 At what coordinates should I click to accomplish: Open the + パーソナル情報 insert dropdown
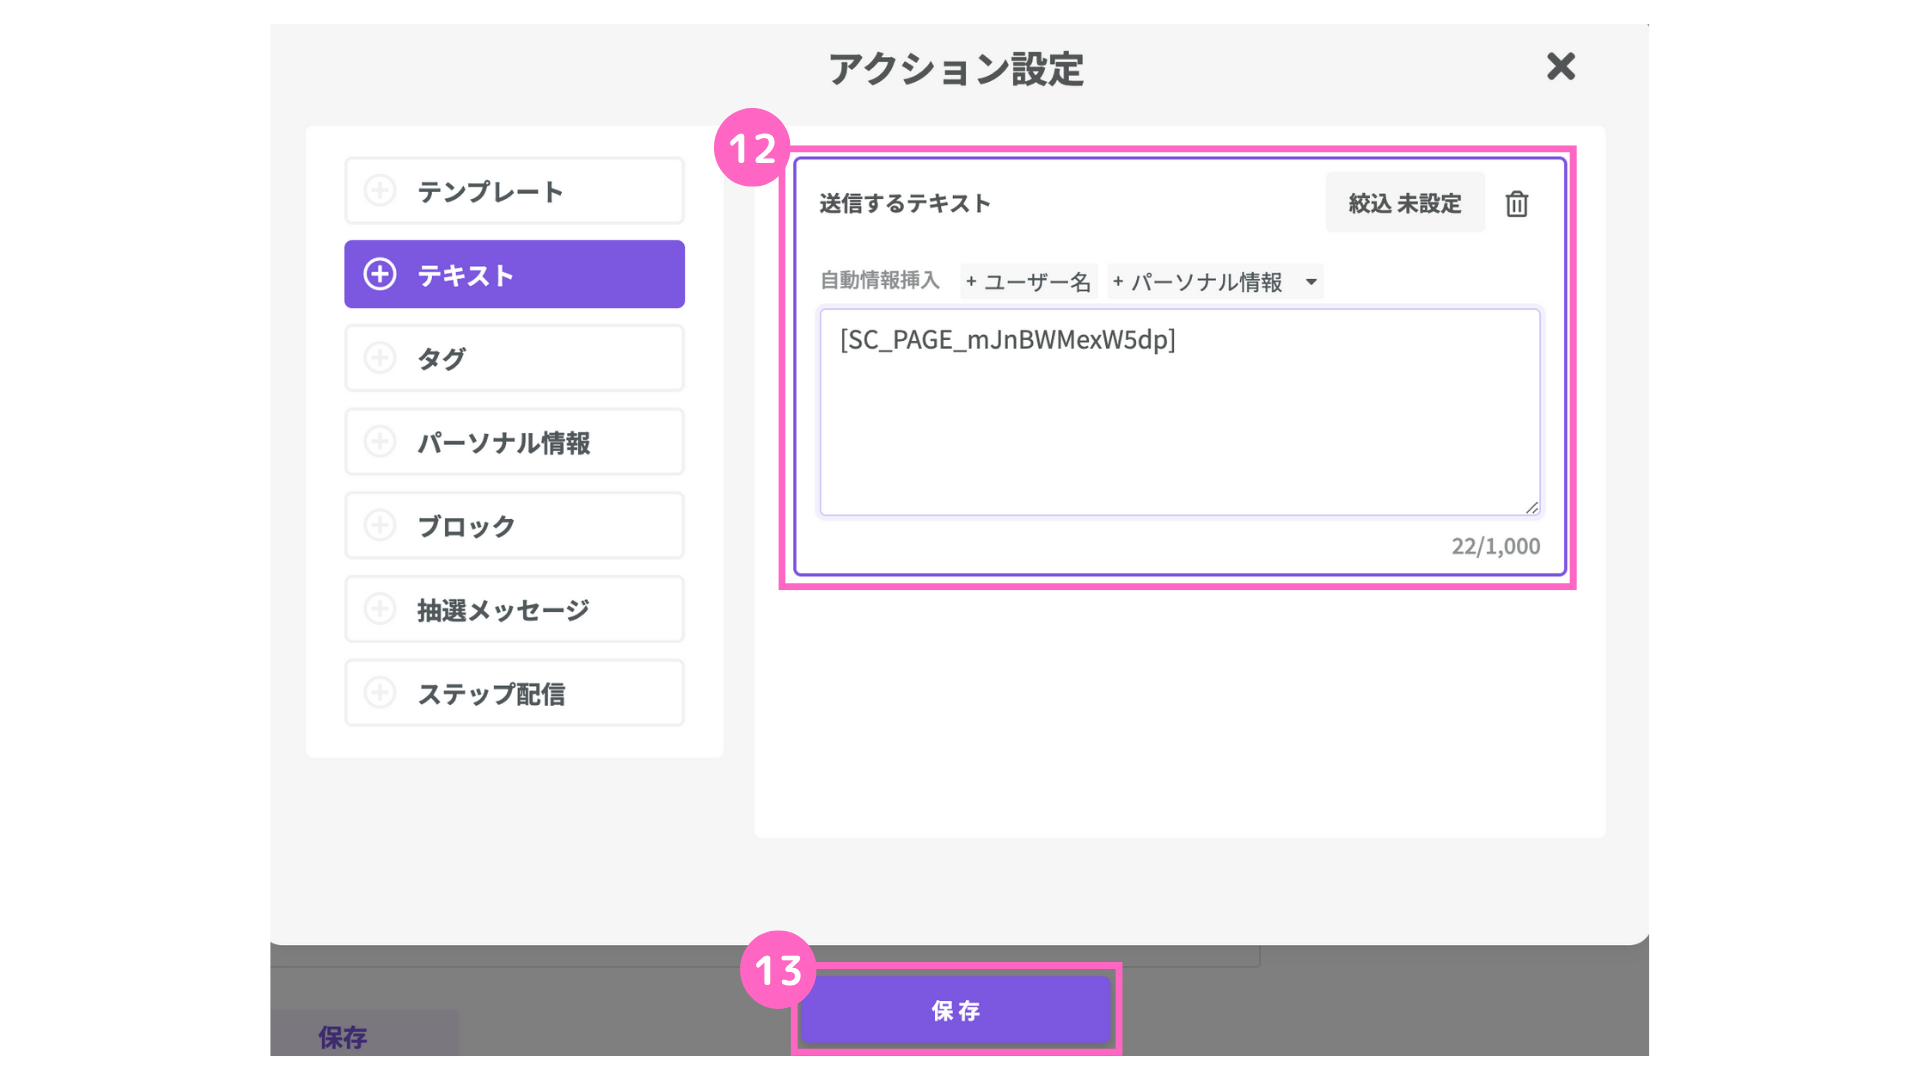pos(1215,282)
